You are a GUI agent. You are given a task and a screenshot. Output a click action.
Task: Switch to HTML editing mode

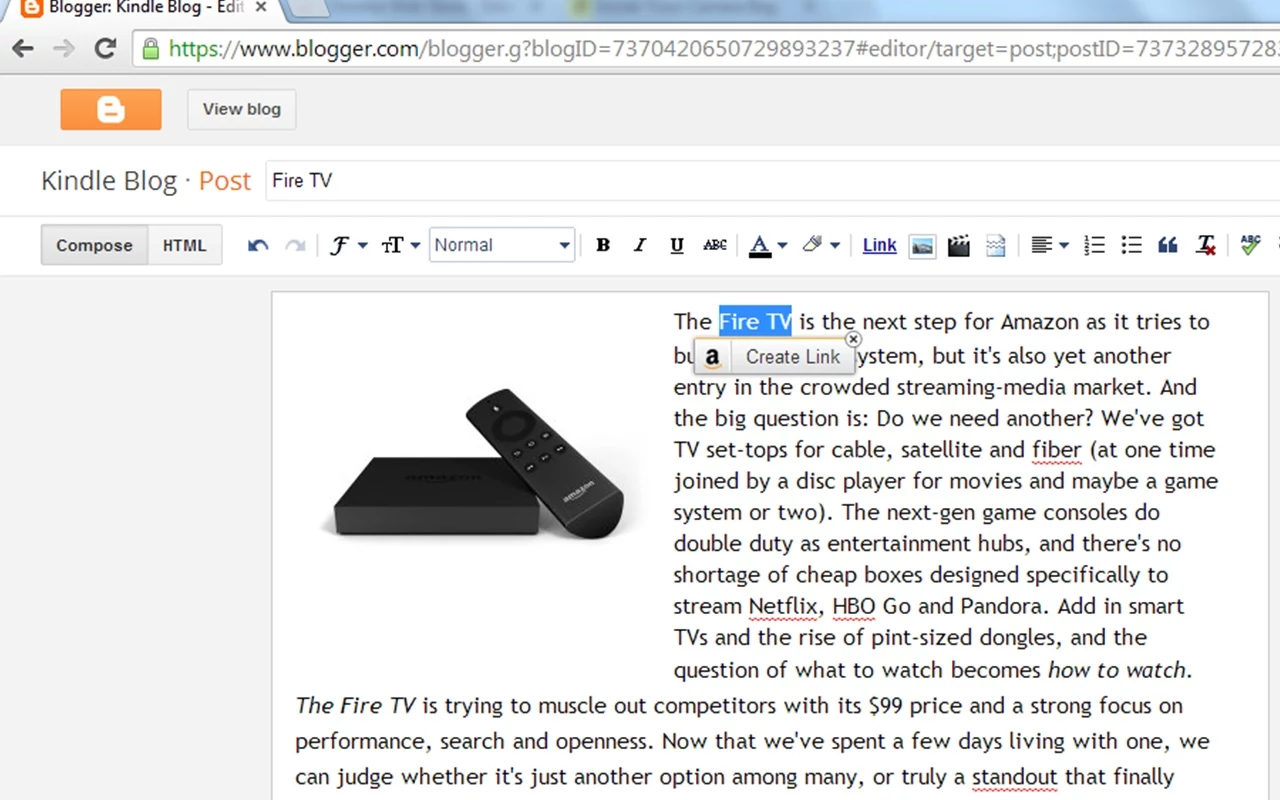point(184,245)
